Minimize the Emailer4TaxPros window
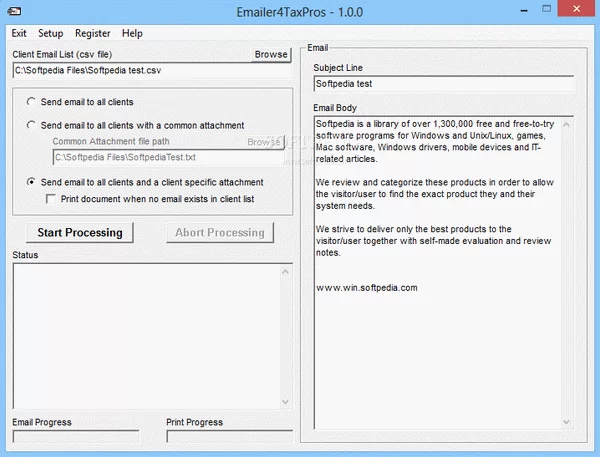 point(524,10)
